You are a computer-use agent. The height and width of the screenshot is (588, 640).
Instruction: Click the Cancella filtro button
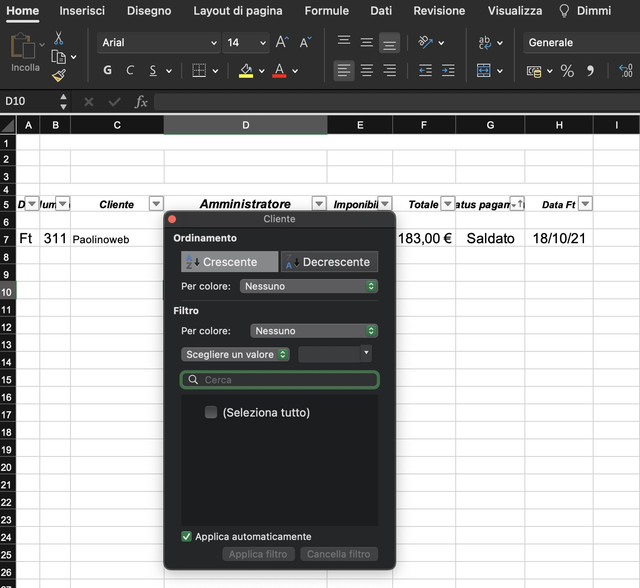(338, 554)
